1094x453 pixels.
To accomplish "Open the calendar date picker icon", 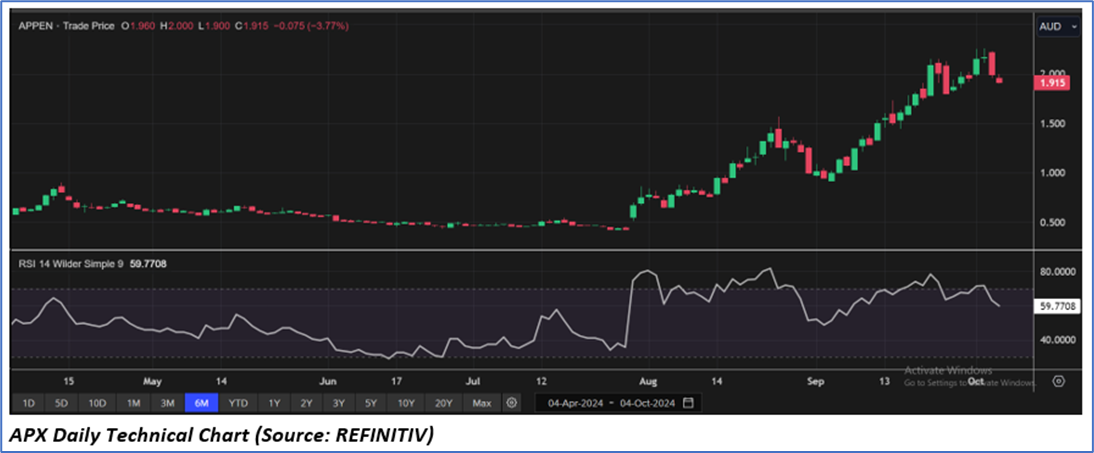I will (689, 403).
